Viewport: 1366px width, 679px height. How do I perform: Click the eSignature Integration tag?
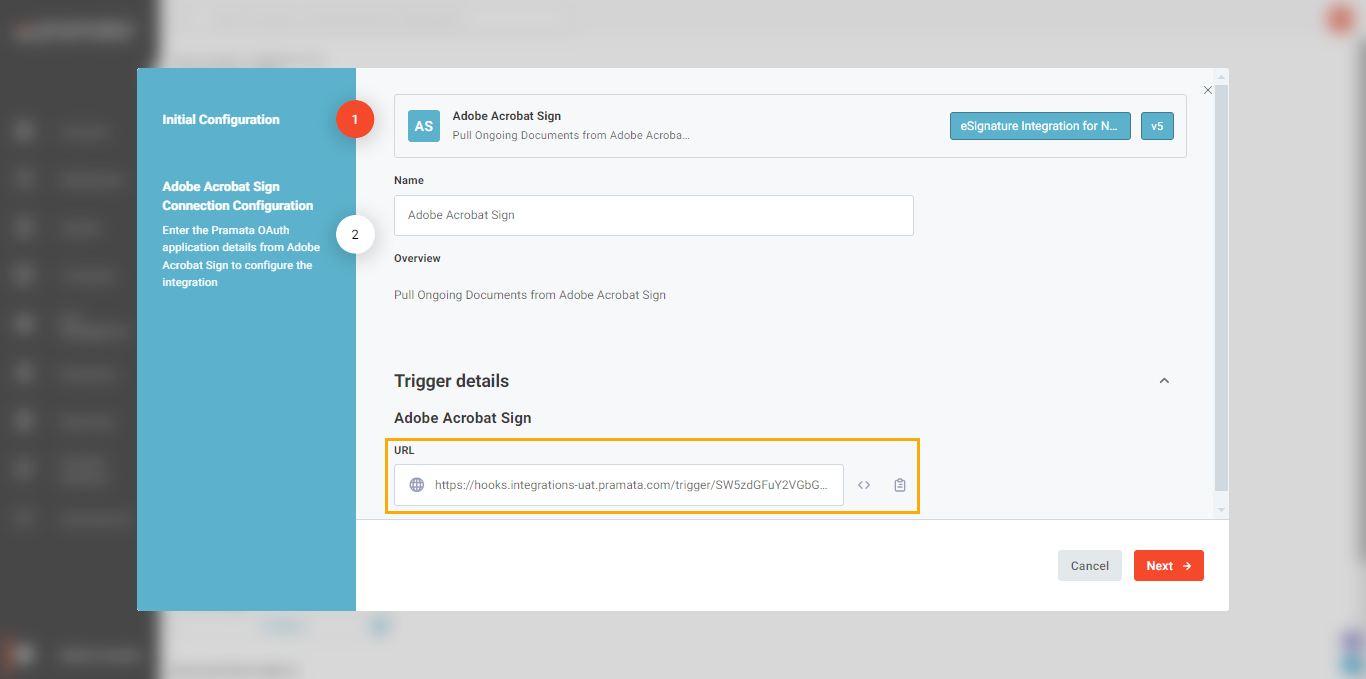coord(1040,126)
